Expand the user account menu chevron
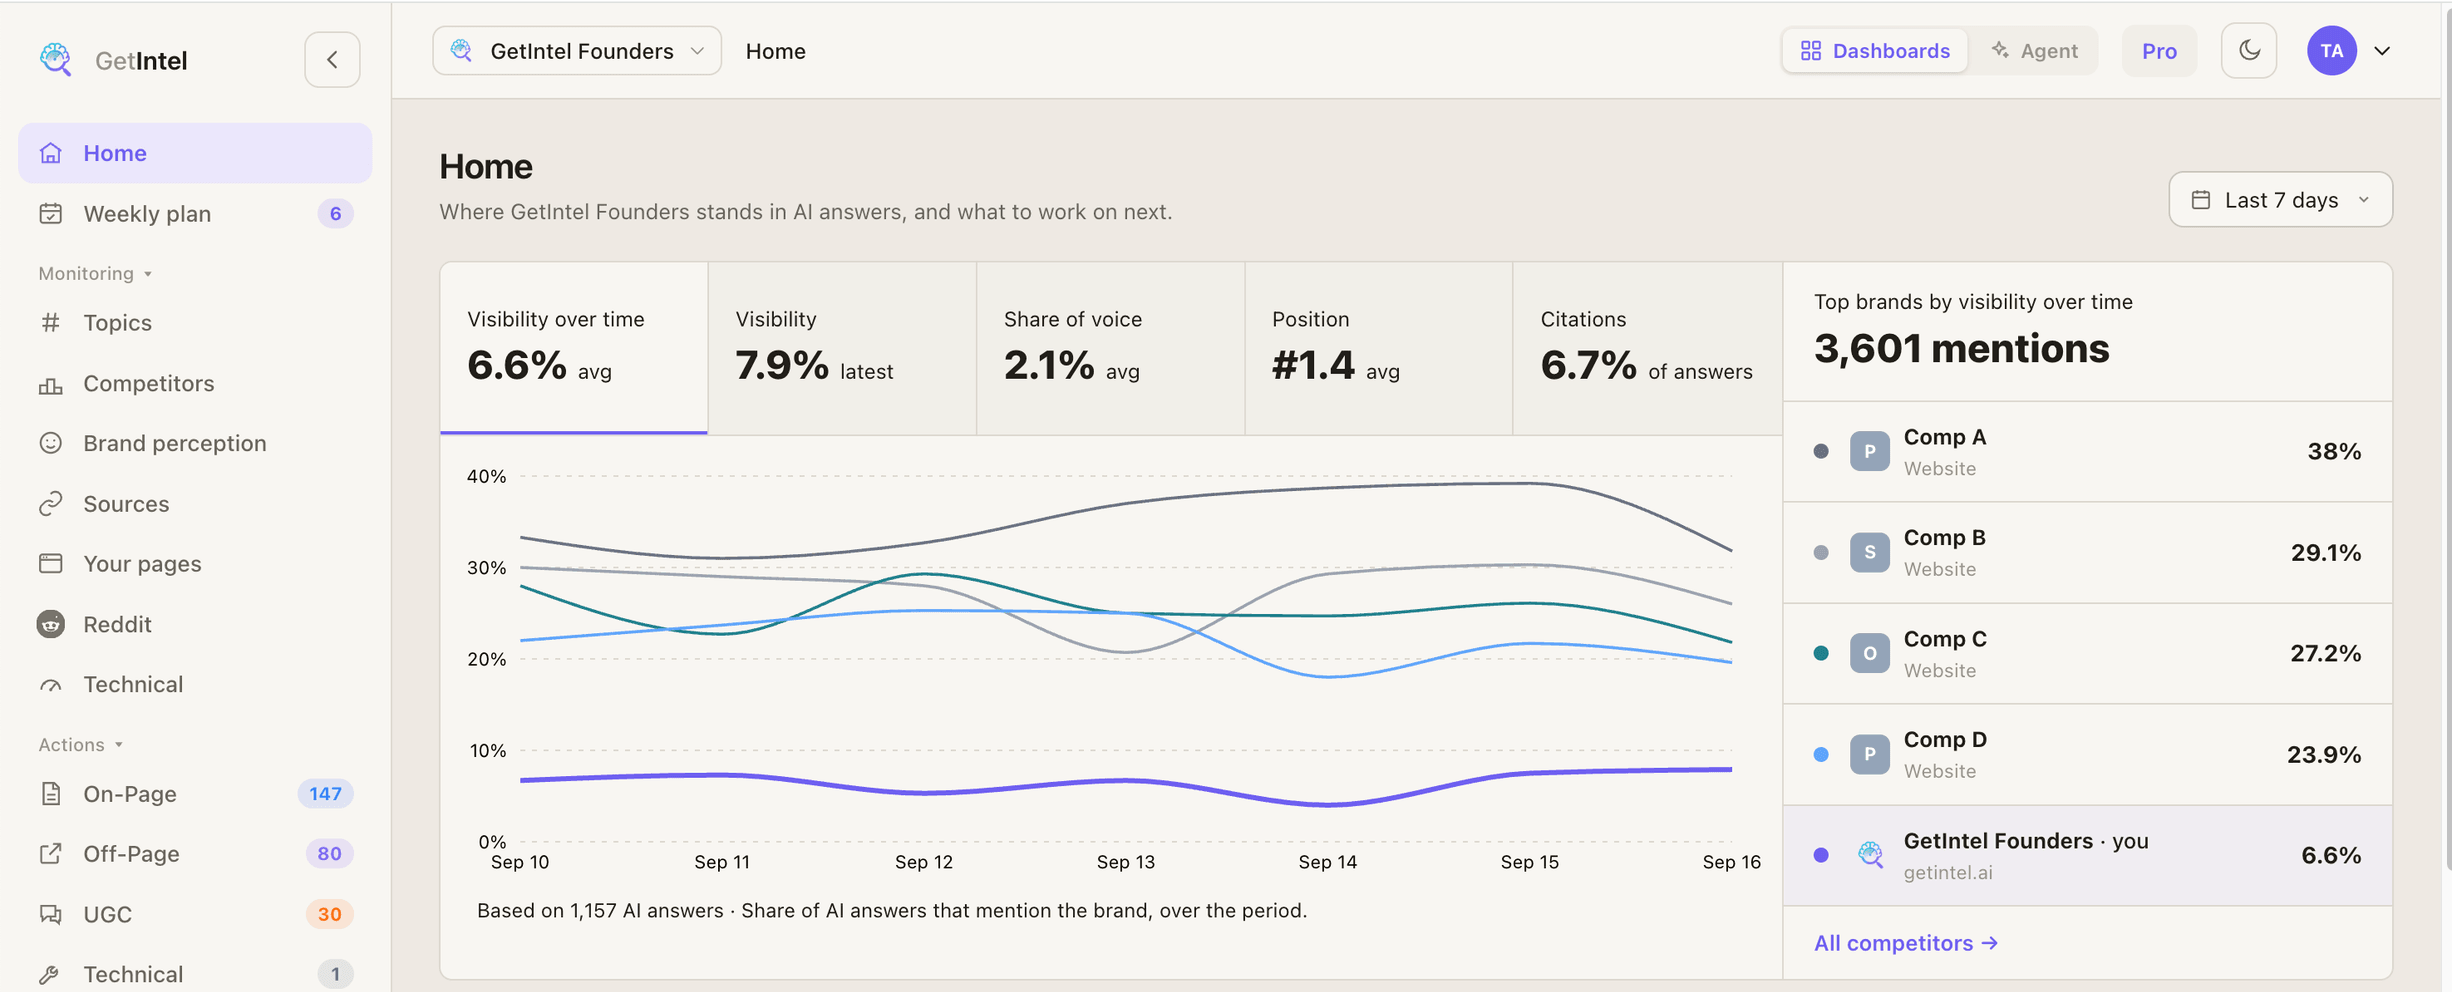 pos(2382,51)
